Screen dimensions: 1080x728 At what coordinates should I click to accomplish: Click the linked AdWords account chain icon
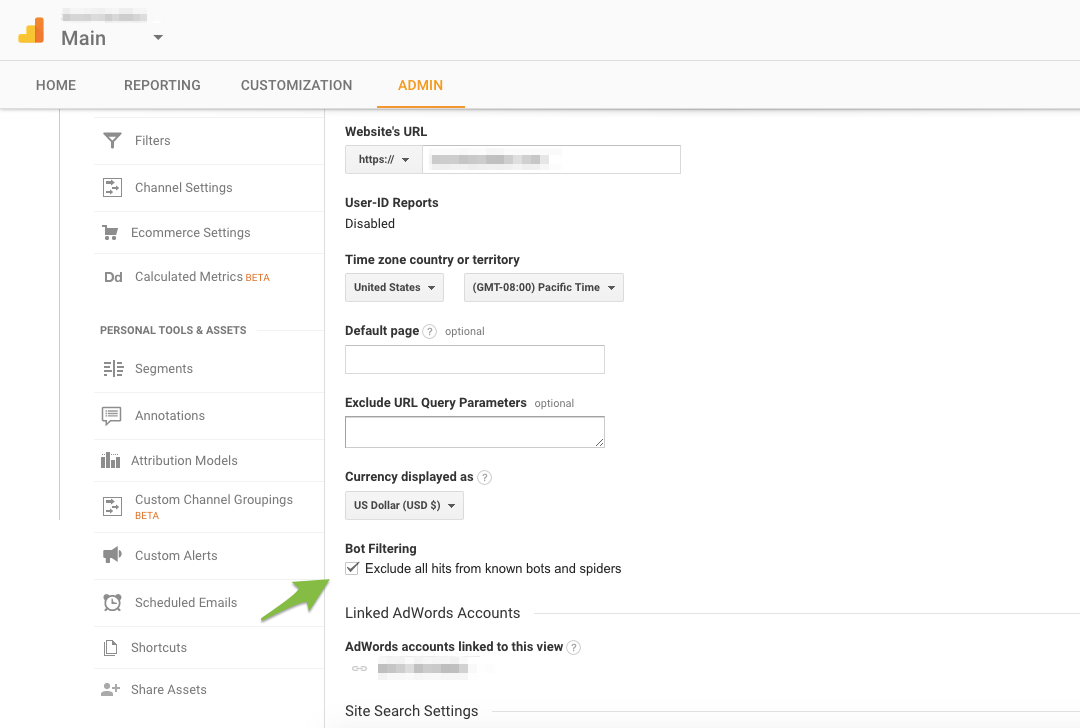click(x=360, y=668)
